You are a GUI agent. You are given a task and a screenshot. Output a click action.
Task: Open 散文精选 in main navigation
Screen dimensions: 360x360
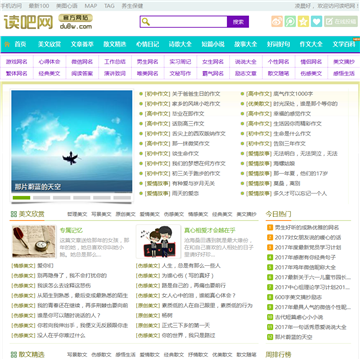[x=115, y=44]
